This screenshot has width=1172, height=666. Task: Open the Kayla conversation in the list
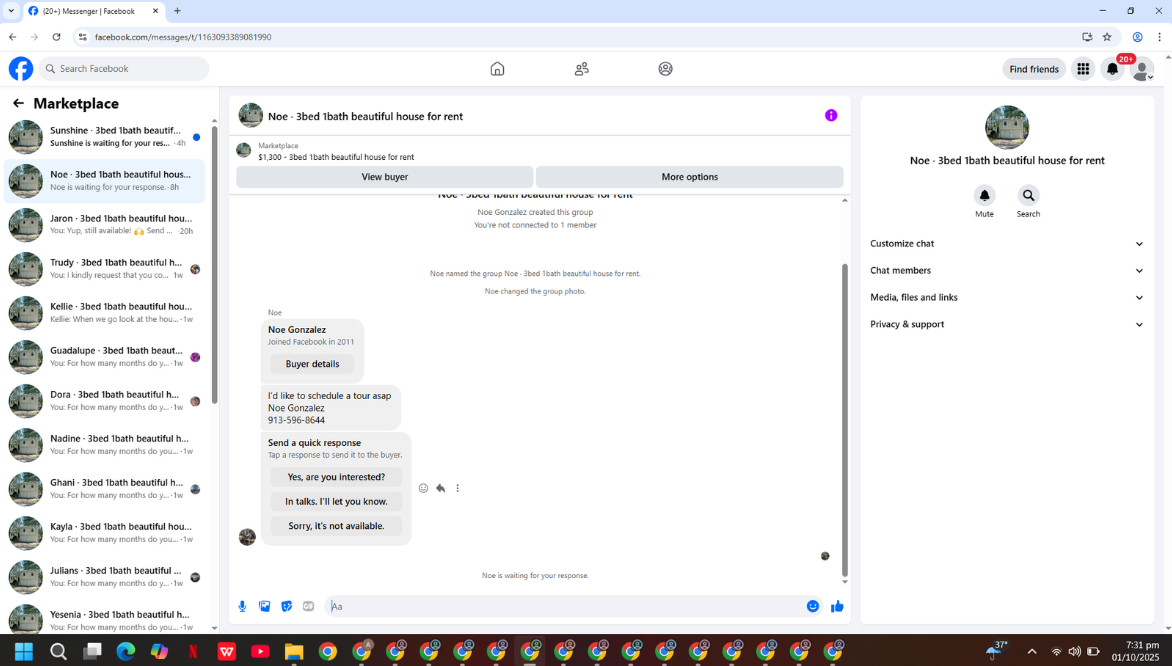point(105,533)
